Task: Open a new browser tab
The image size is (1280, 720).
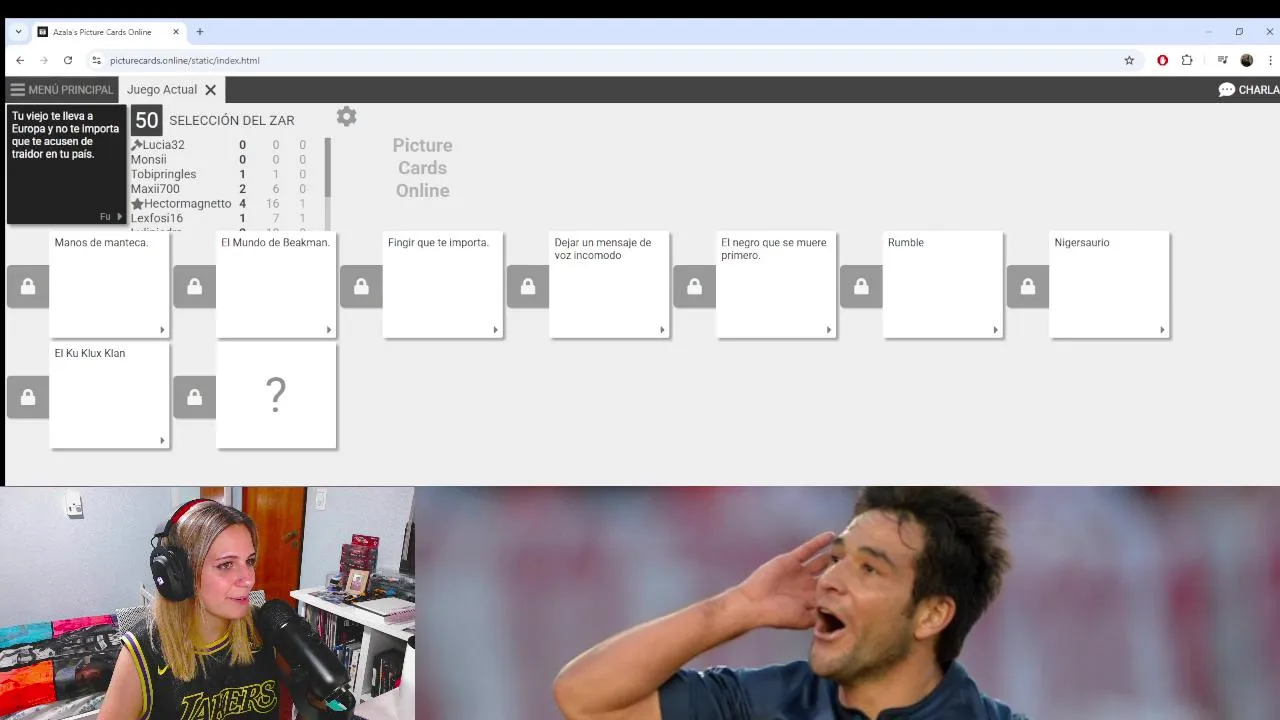Action: [200, 32]
